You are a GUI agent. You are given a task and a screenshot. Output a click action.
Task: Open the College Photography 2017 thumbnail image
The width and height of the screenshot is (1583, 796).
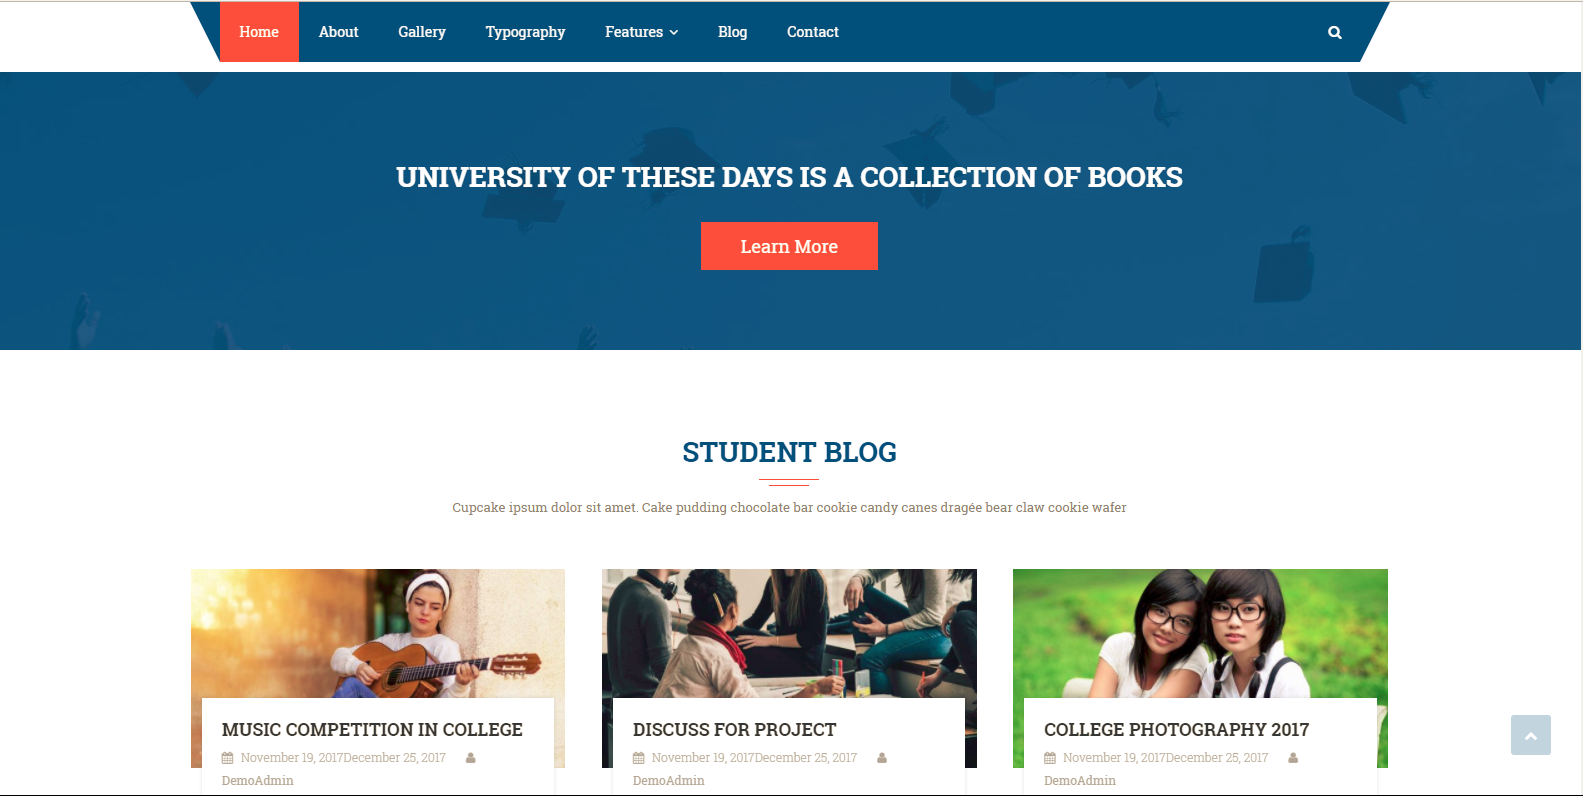(1200, 633)
